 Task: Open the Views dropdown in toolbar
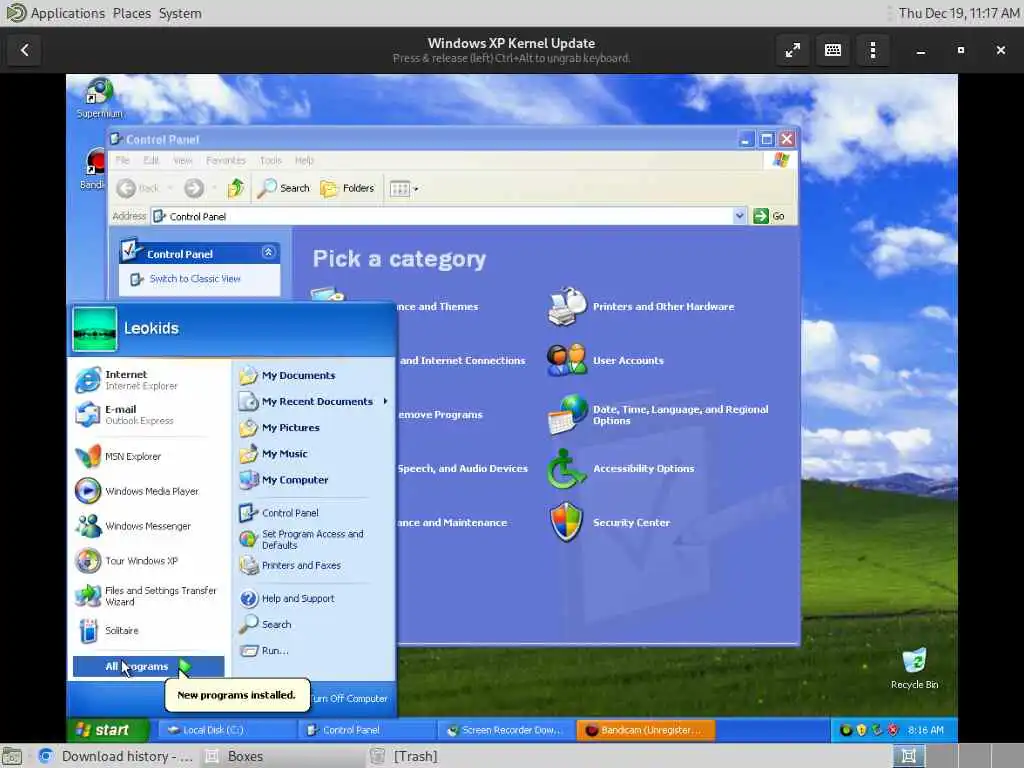(x=404, y=189)
